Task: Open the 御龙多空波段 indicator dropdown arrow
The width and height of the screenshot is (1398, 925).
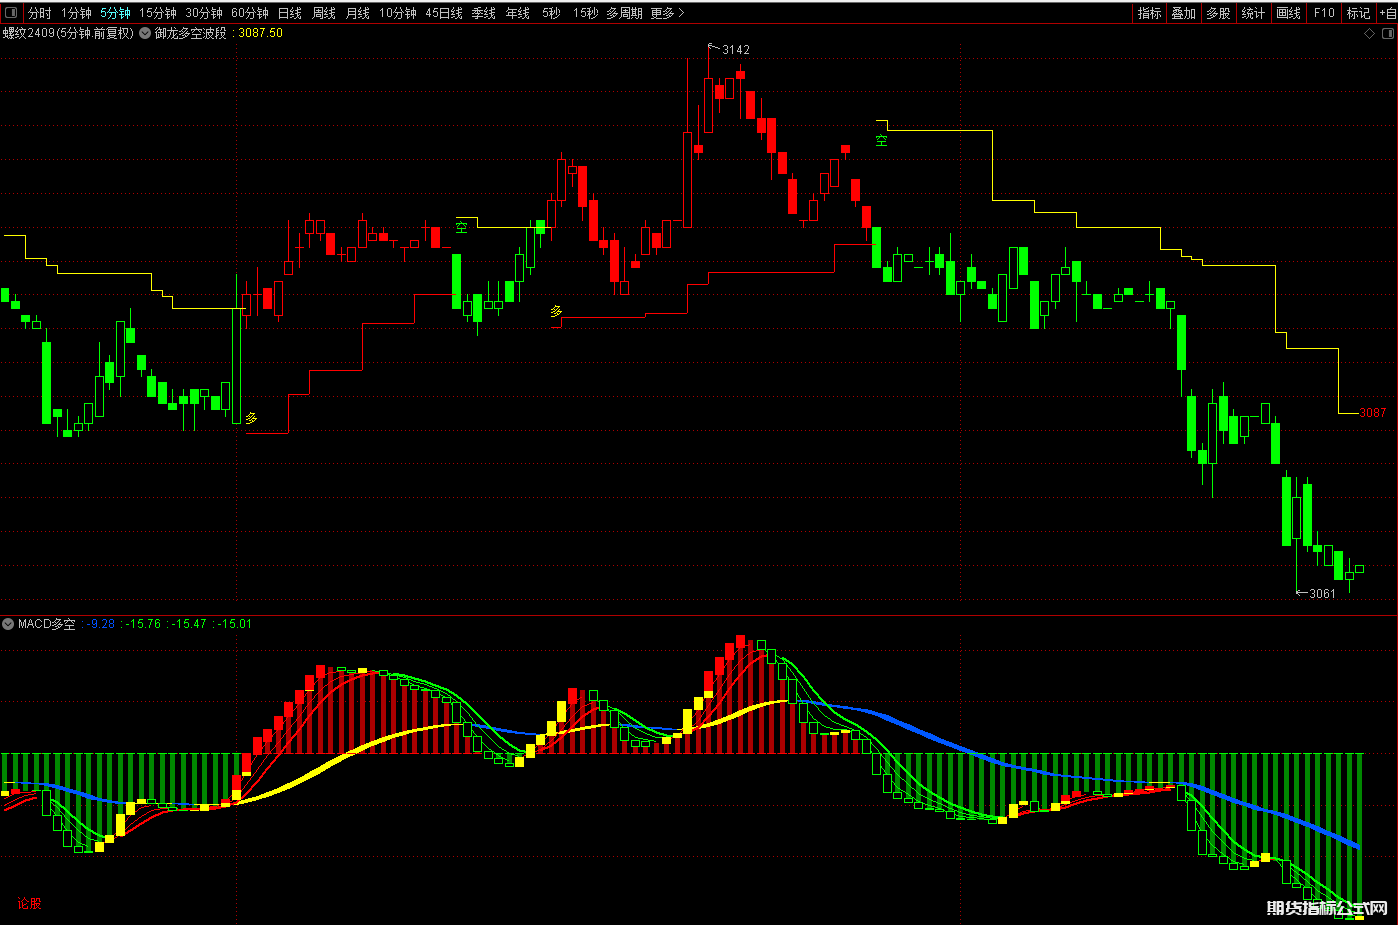Action: (146, 33)
